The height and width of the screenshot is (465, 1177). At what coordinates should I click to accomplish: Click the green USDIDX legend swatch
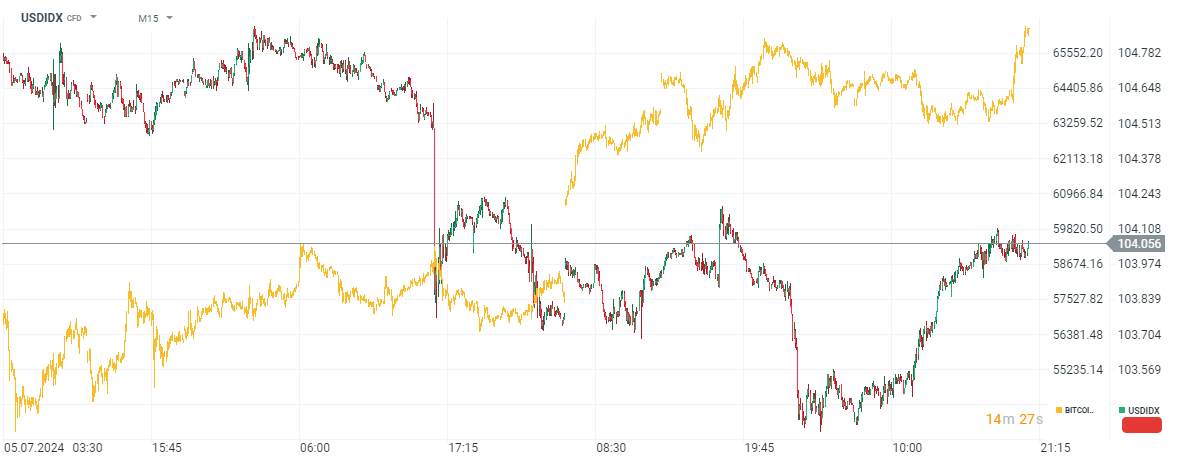click(1122, 411)
